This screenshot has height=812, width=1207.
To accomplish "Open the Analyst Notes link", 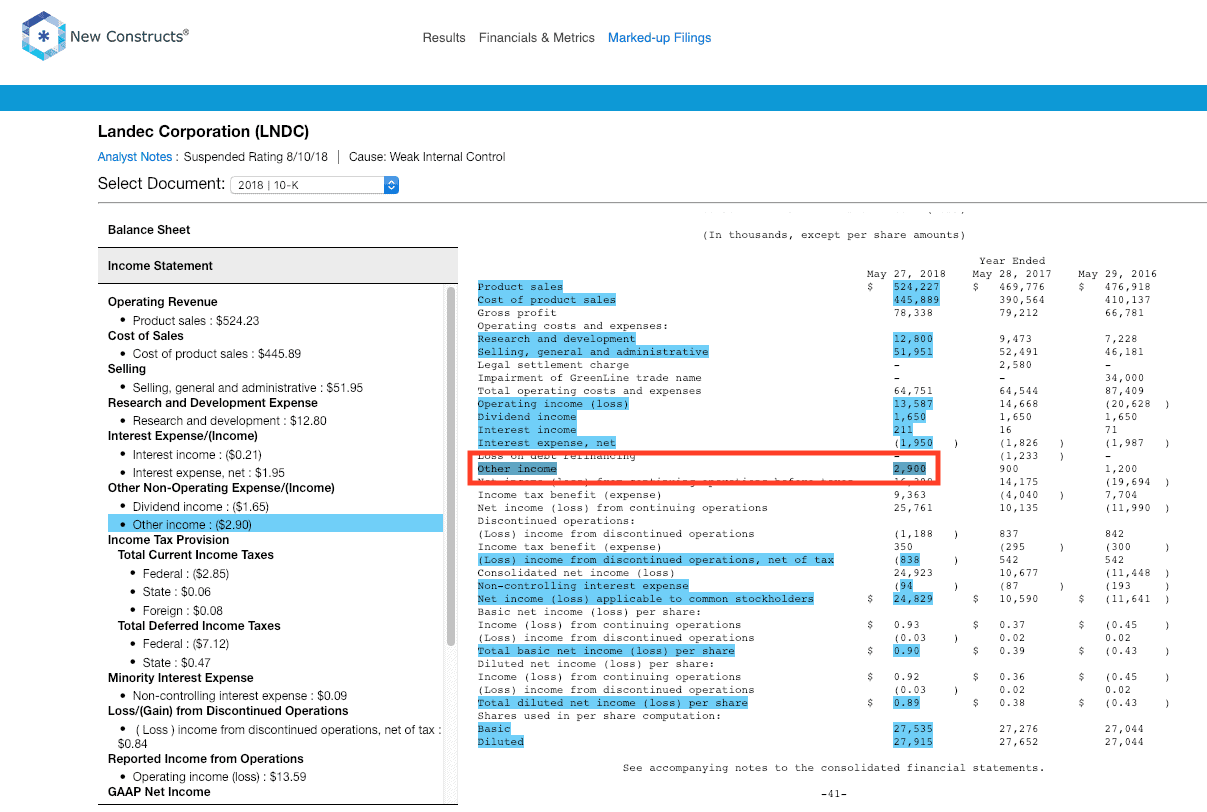I will (x=135, y=157).
